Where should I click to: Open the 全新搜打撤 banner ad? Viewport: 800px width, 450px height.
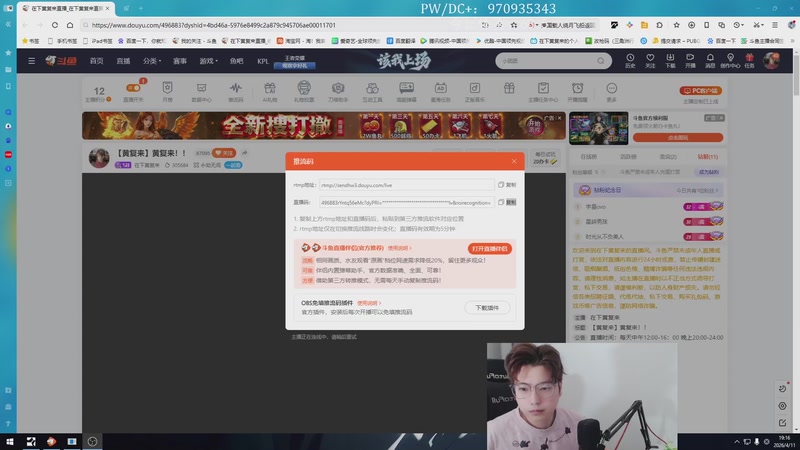click(x=323, y=126)
